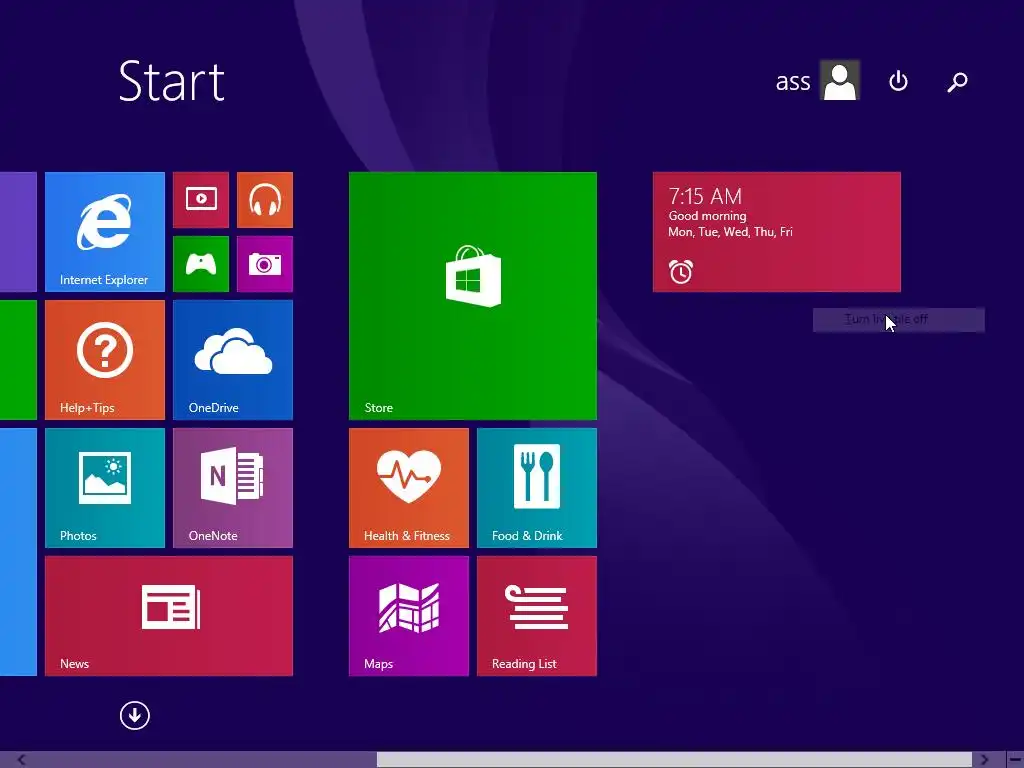
Task: Launch the Photos tile
Action: tap(104, 488)
